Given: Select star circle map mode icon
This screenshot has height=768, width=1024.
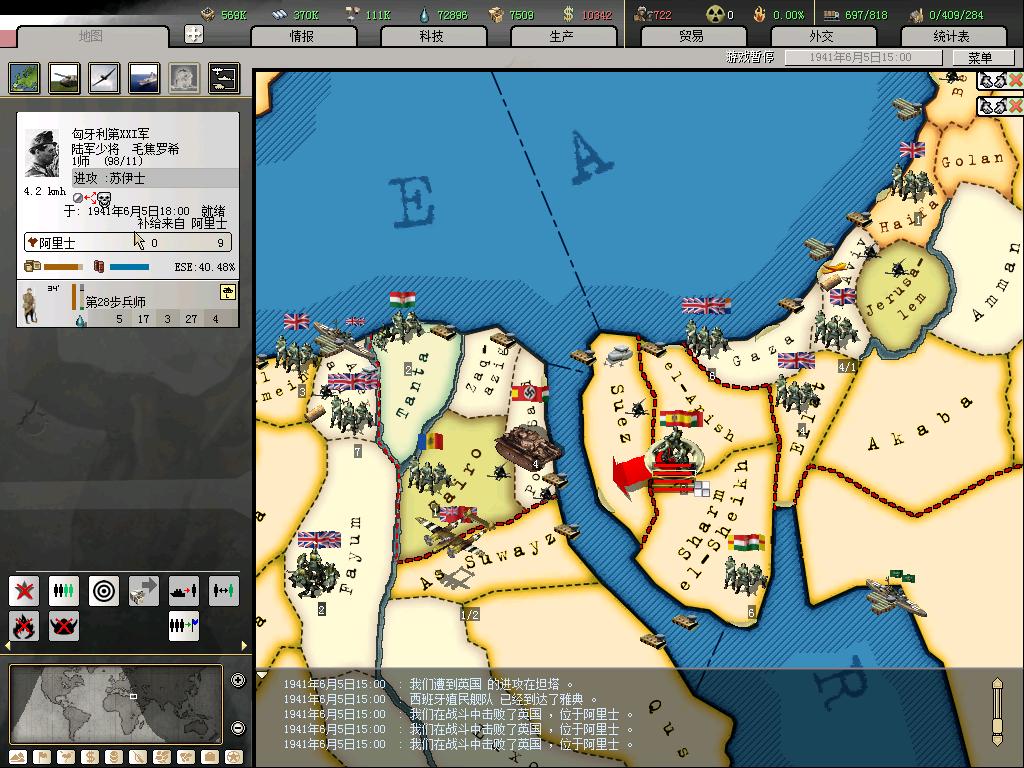Looking at the screenshot, I should pos(234,757).
